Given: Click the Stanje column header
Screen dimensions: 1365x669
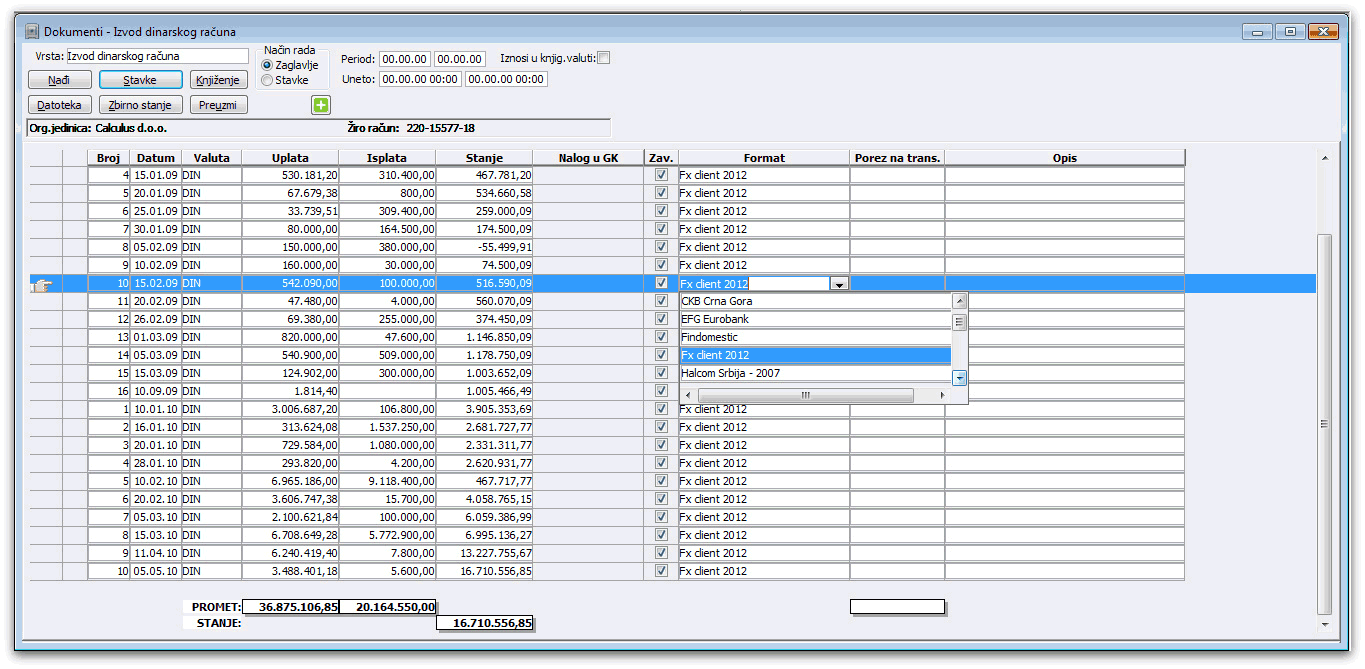Looking at the screenshot, I should (484, 158).
